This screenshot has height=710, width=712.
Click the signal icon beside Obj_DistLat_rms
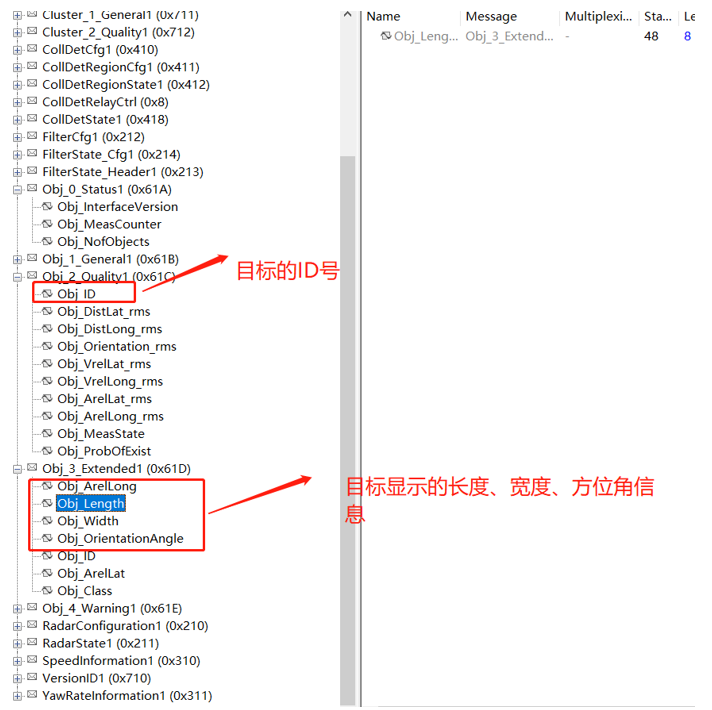[47, 312]
